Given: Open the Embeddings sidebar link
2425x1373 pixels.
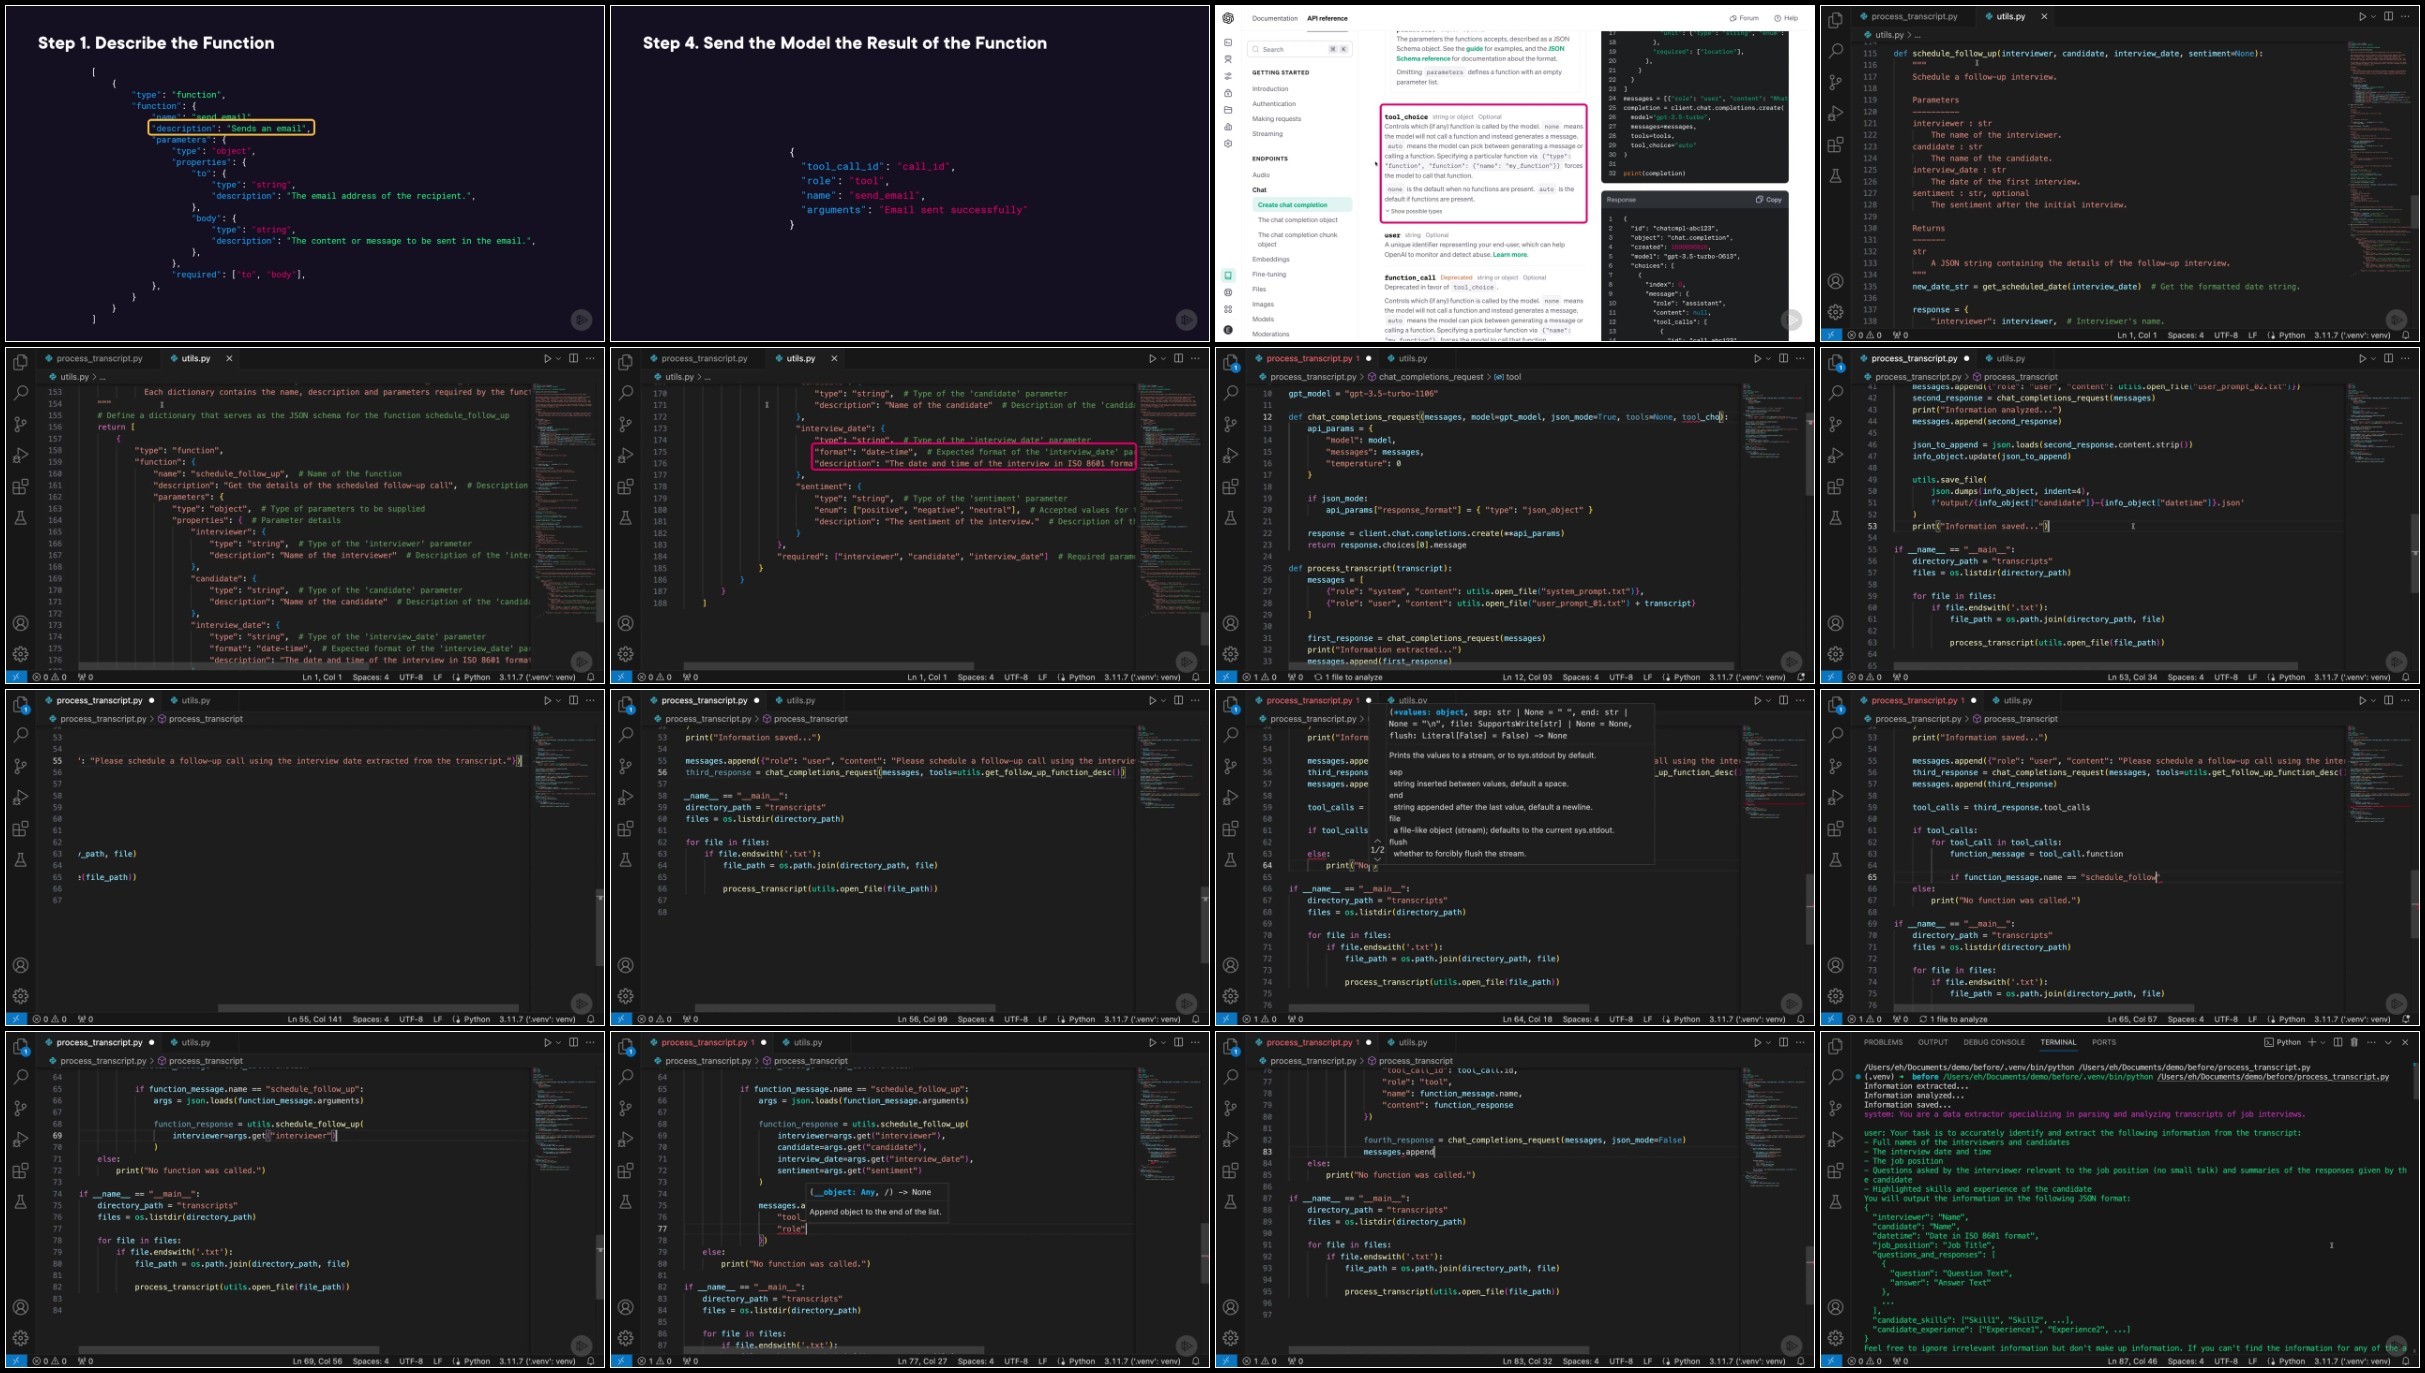Looking at the screenshot, I should (x=1270, y=259).
